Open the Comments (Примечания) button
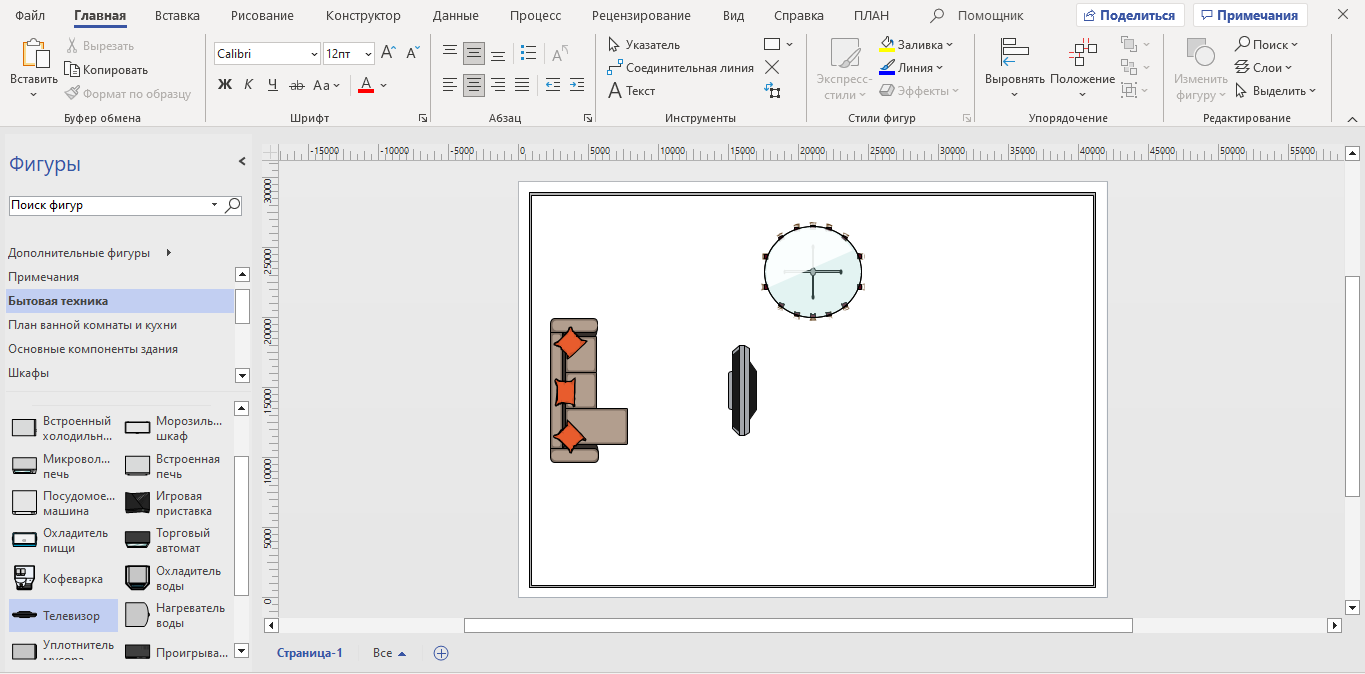 tap(1250, 16)
